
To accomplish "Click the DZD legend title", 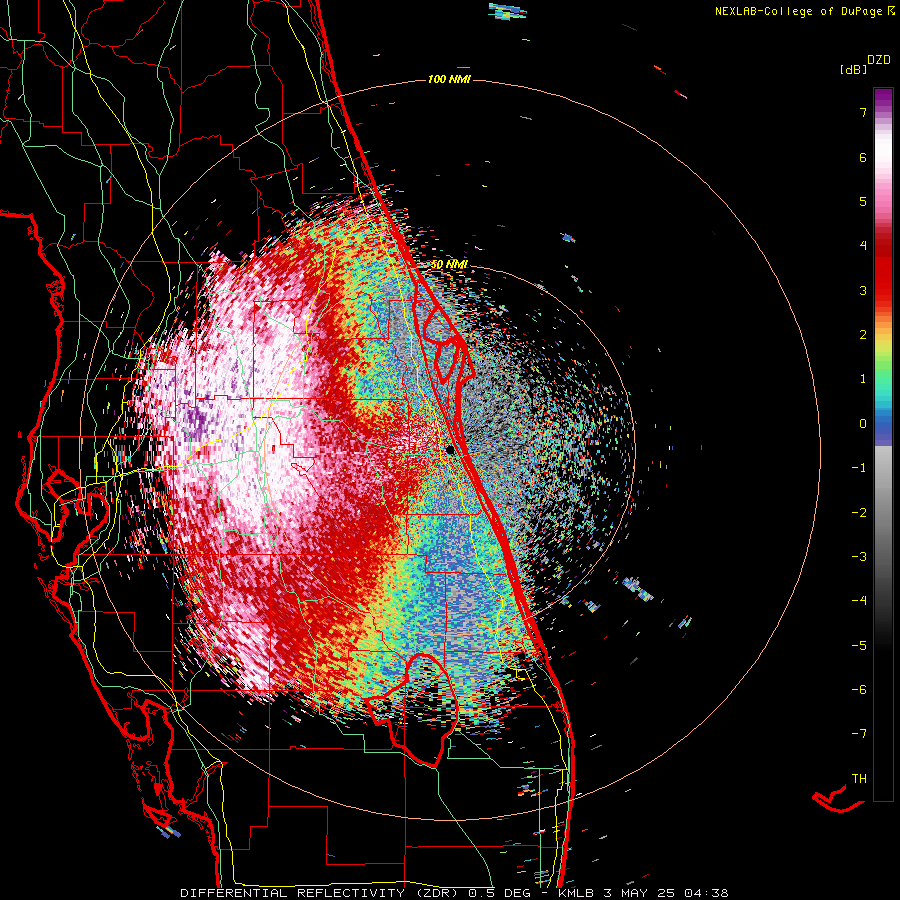I will coord(879,60).
